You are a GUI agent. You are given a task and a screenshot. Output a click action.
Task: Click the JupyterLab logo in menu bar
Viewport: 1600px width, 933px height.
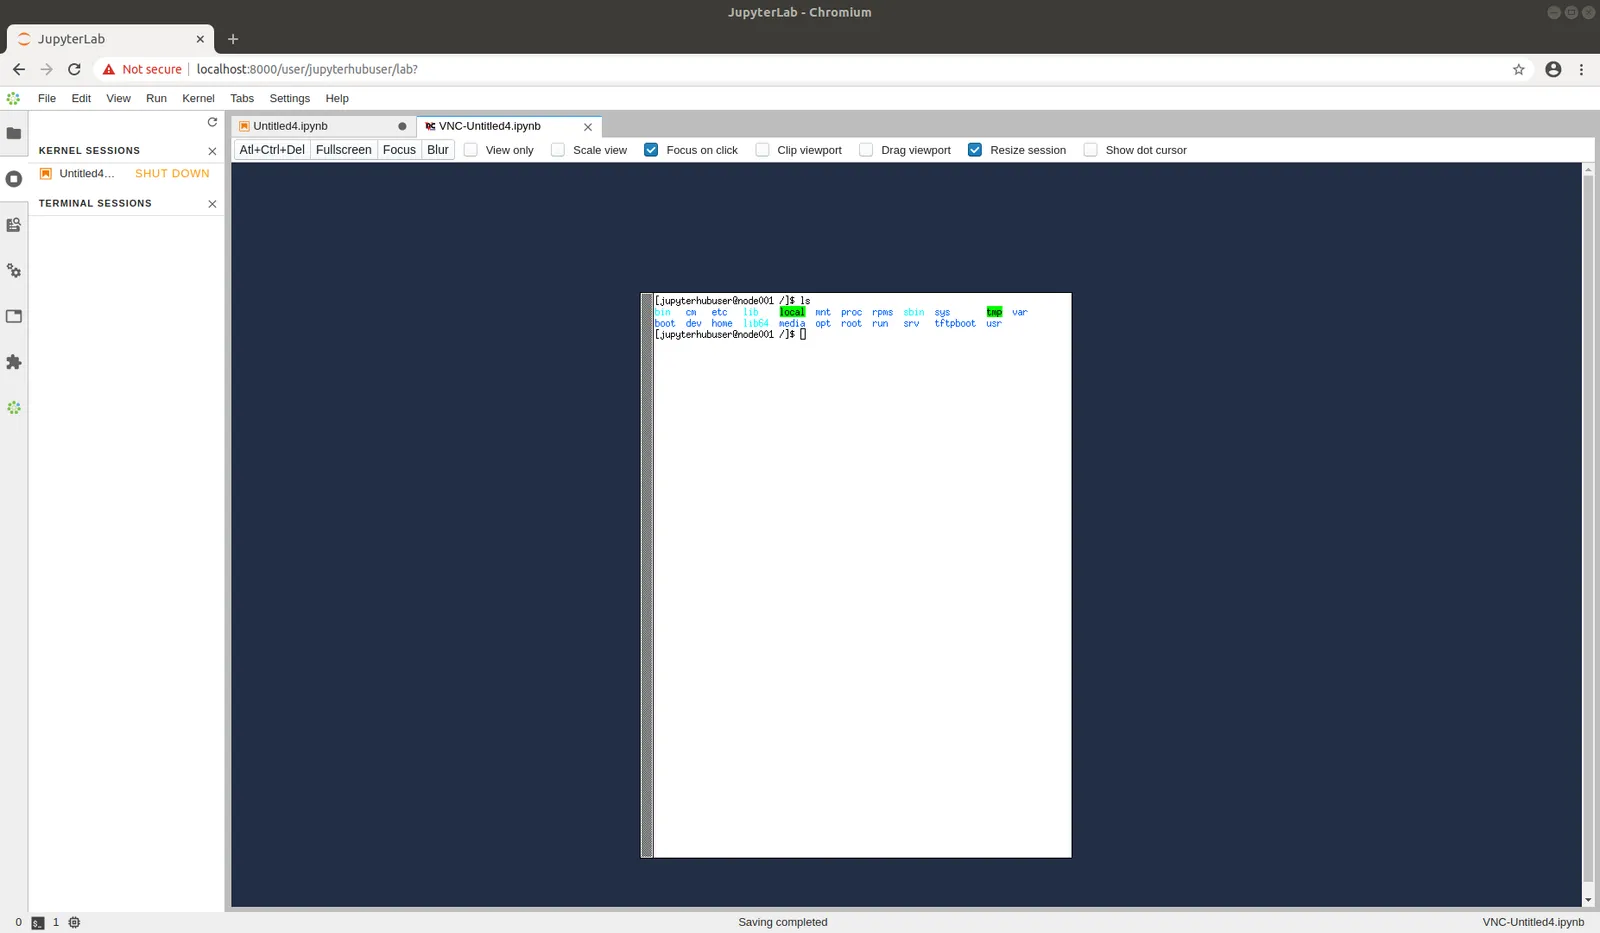(x=13, y=98)
